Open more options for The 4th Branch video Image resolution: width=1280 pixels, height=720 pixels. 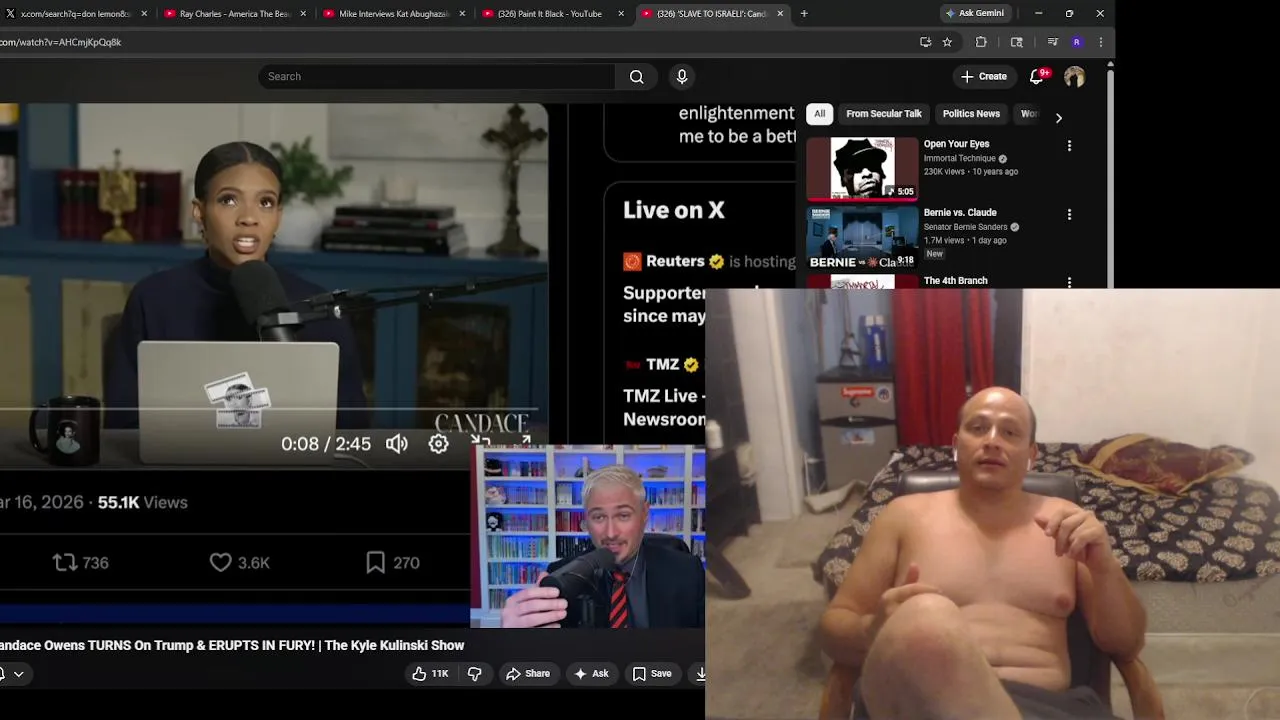pos(1069,283)
